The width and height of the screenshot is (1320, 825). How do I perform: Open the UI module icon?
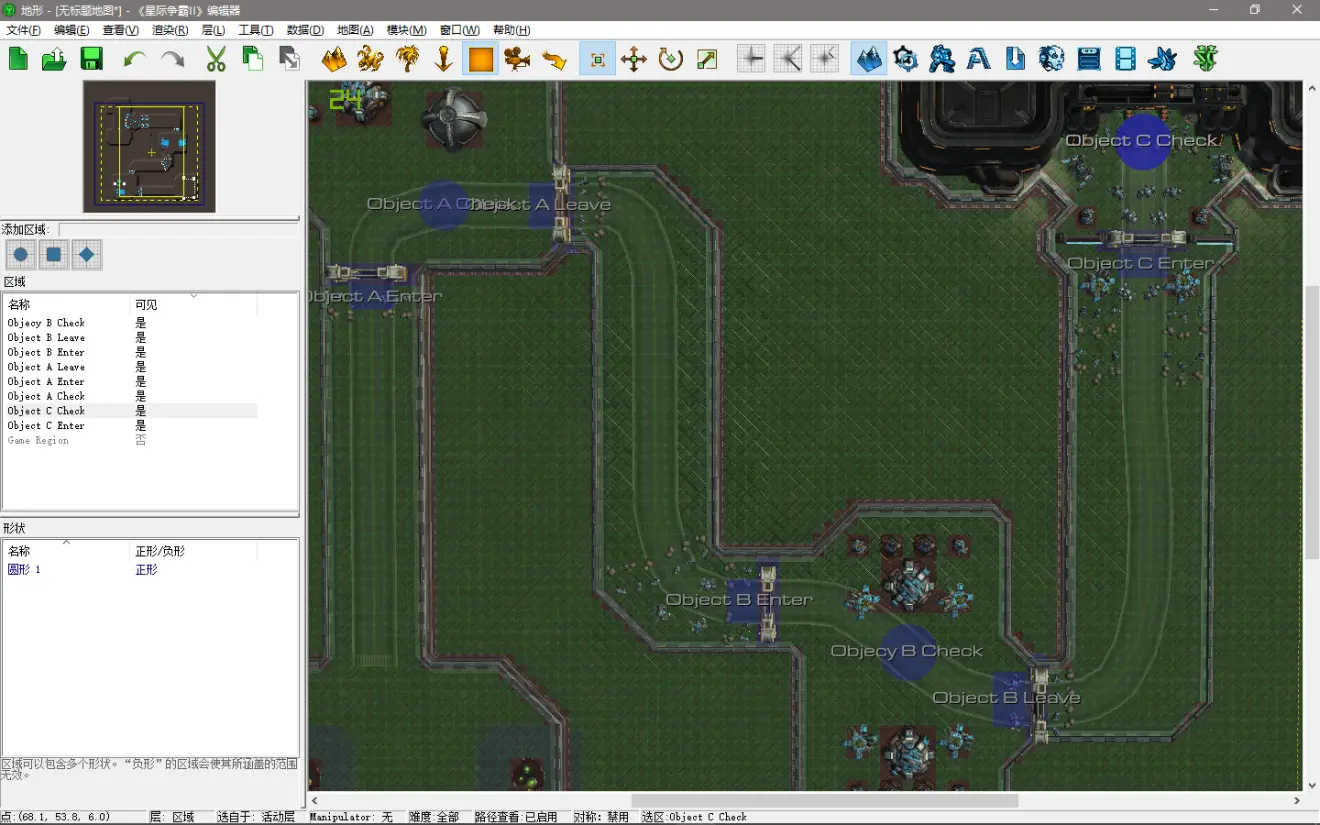point(1089,59)
